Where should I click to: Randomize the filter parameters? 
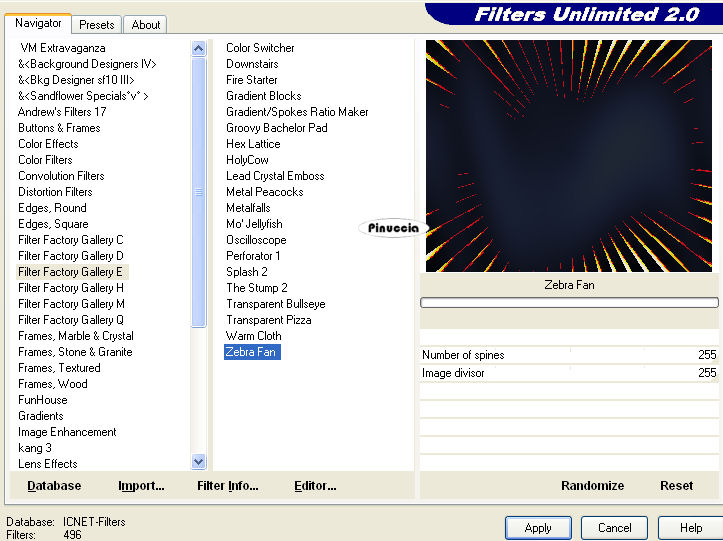[593, 486]
